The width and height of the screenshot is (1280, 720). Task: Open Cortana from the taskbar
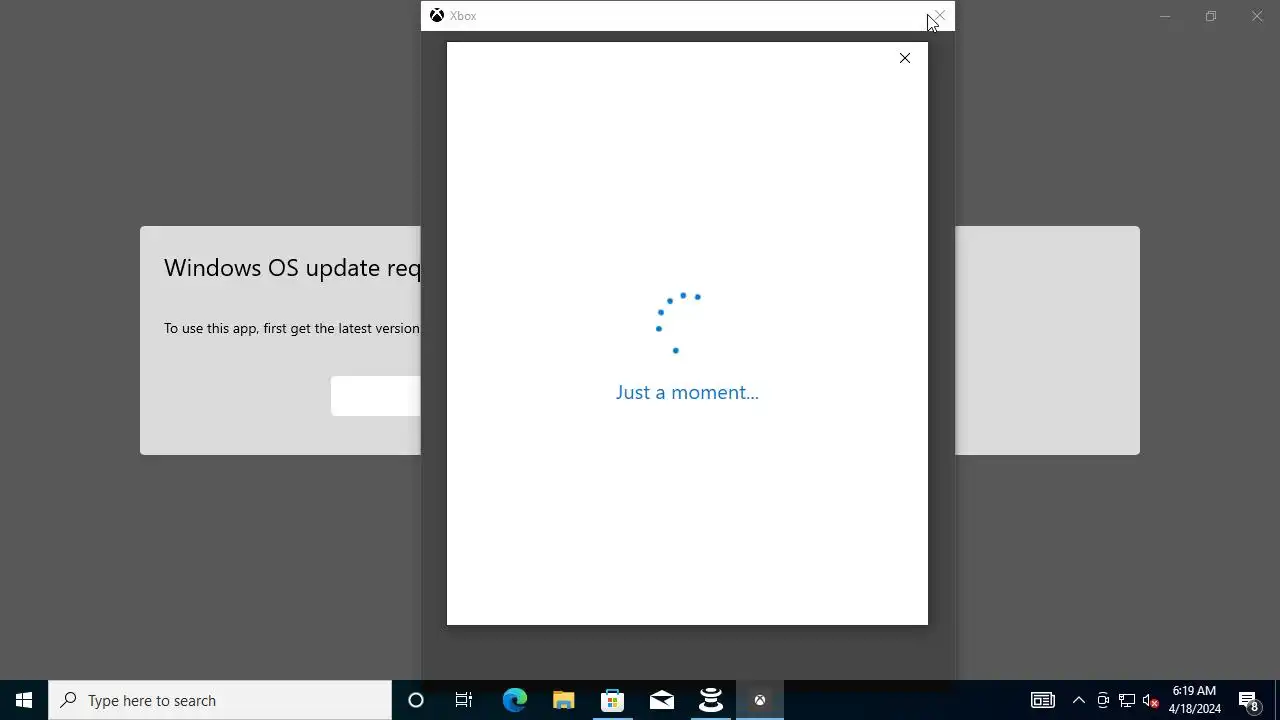(416, 700)
